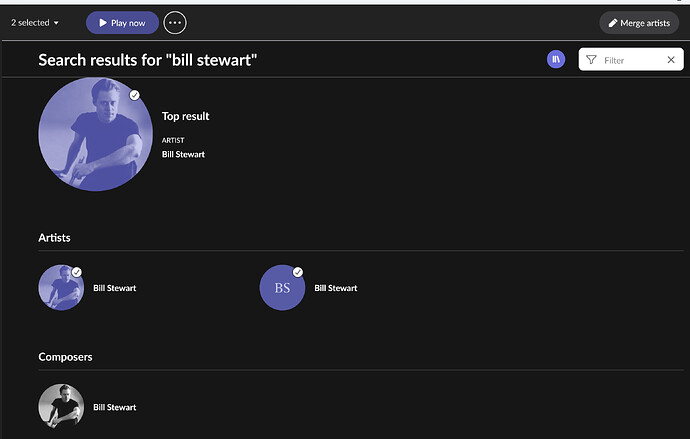Uncheck the checkmark on the Top result photo

coord(135,95)
